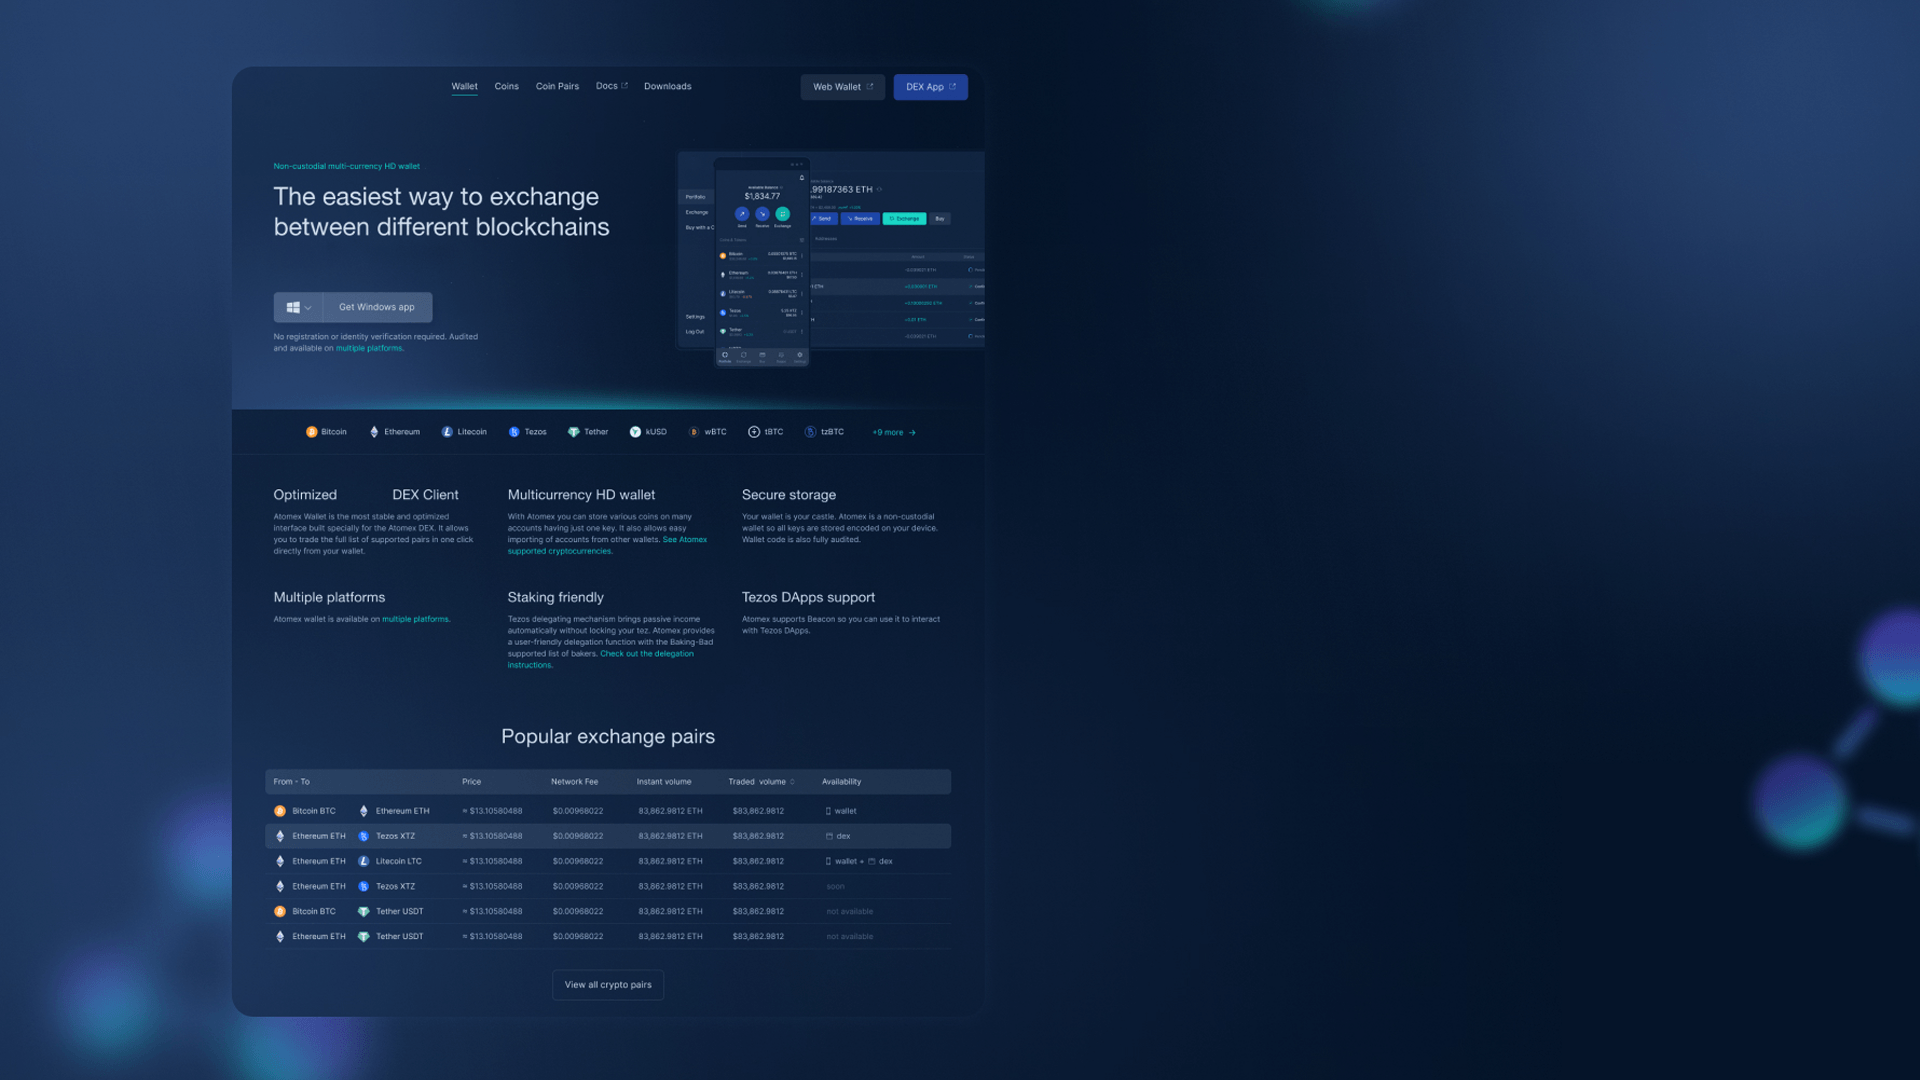Click the Tezos DApps support heading
Image resolution: width=1920 pixels, height=1080 pixels.
click(x=808, y=598)
